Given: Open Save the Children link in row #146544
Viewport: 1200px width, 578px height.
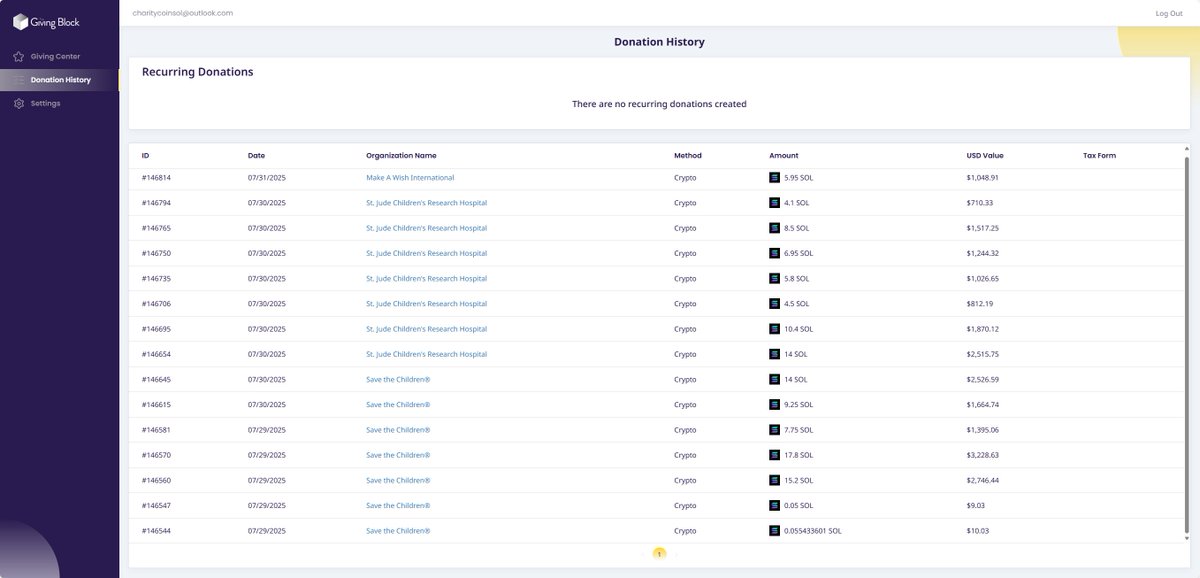Looking at the screenshot, I should pyautogui.click(x=398, y=531).
